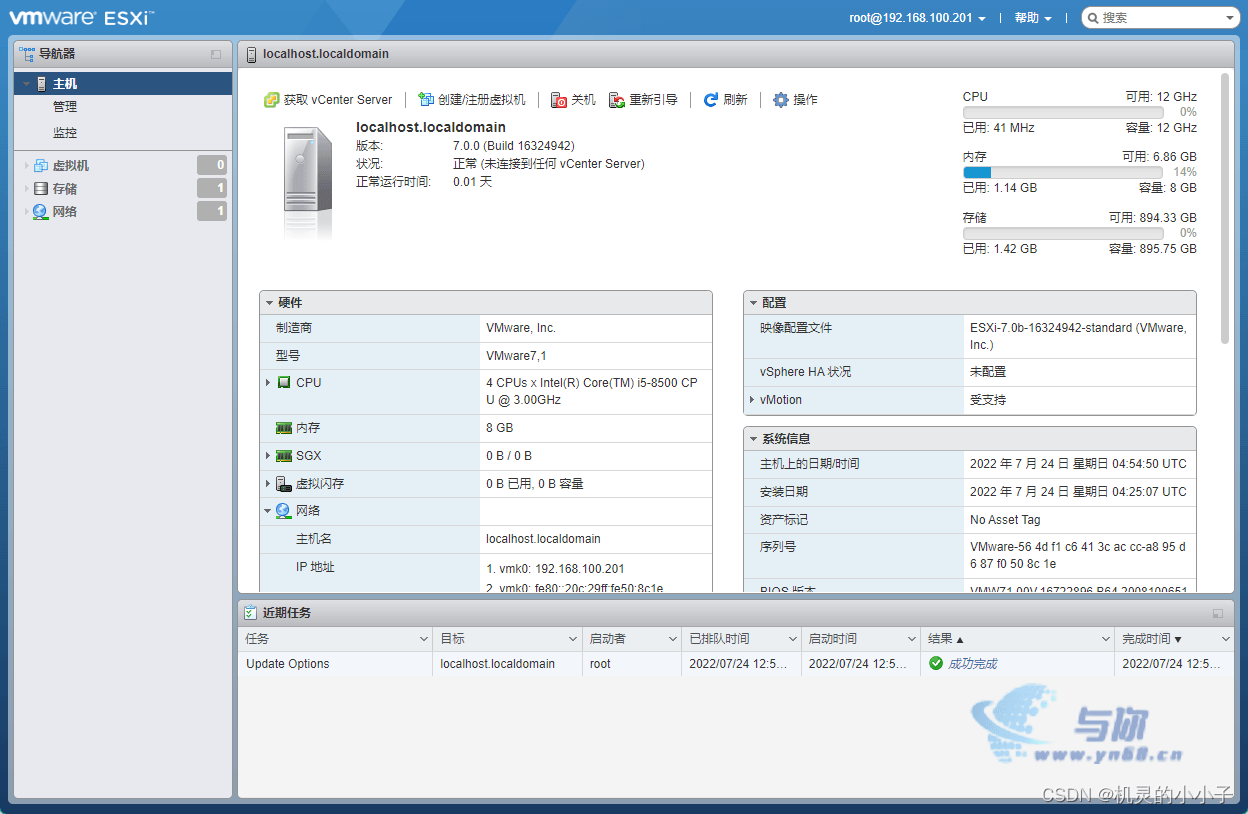1248x814 pixels.
Task: Click the VMware ESXi logo
Action: [x=82, y=17]
